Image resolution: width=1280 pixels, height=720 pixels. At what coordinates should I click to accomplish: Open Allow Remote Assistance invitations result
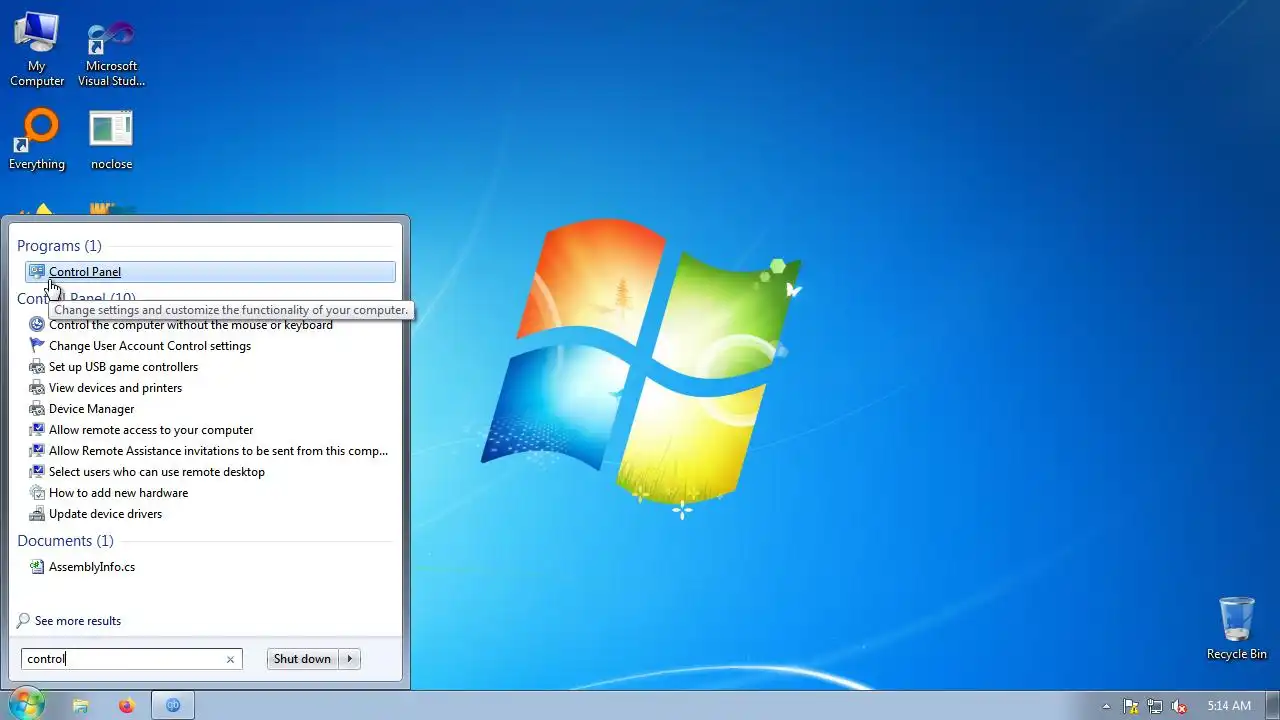(210, 451)
